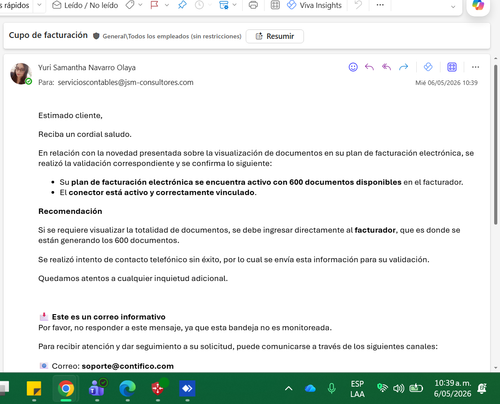
Task: Click recipient servicioscontables@jsm-consultores.com
Action: (125, 82)
